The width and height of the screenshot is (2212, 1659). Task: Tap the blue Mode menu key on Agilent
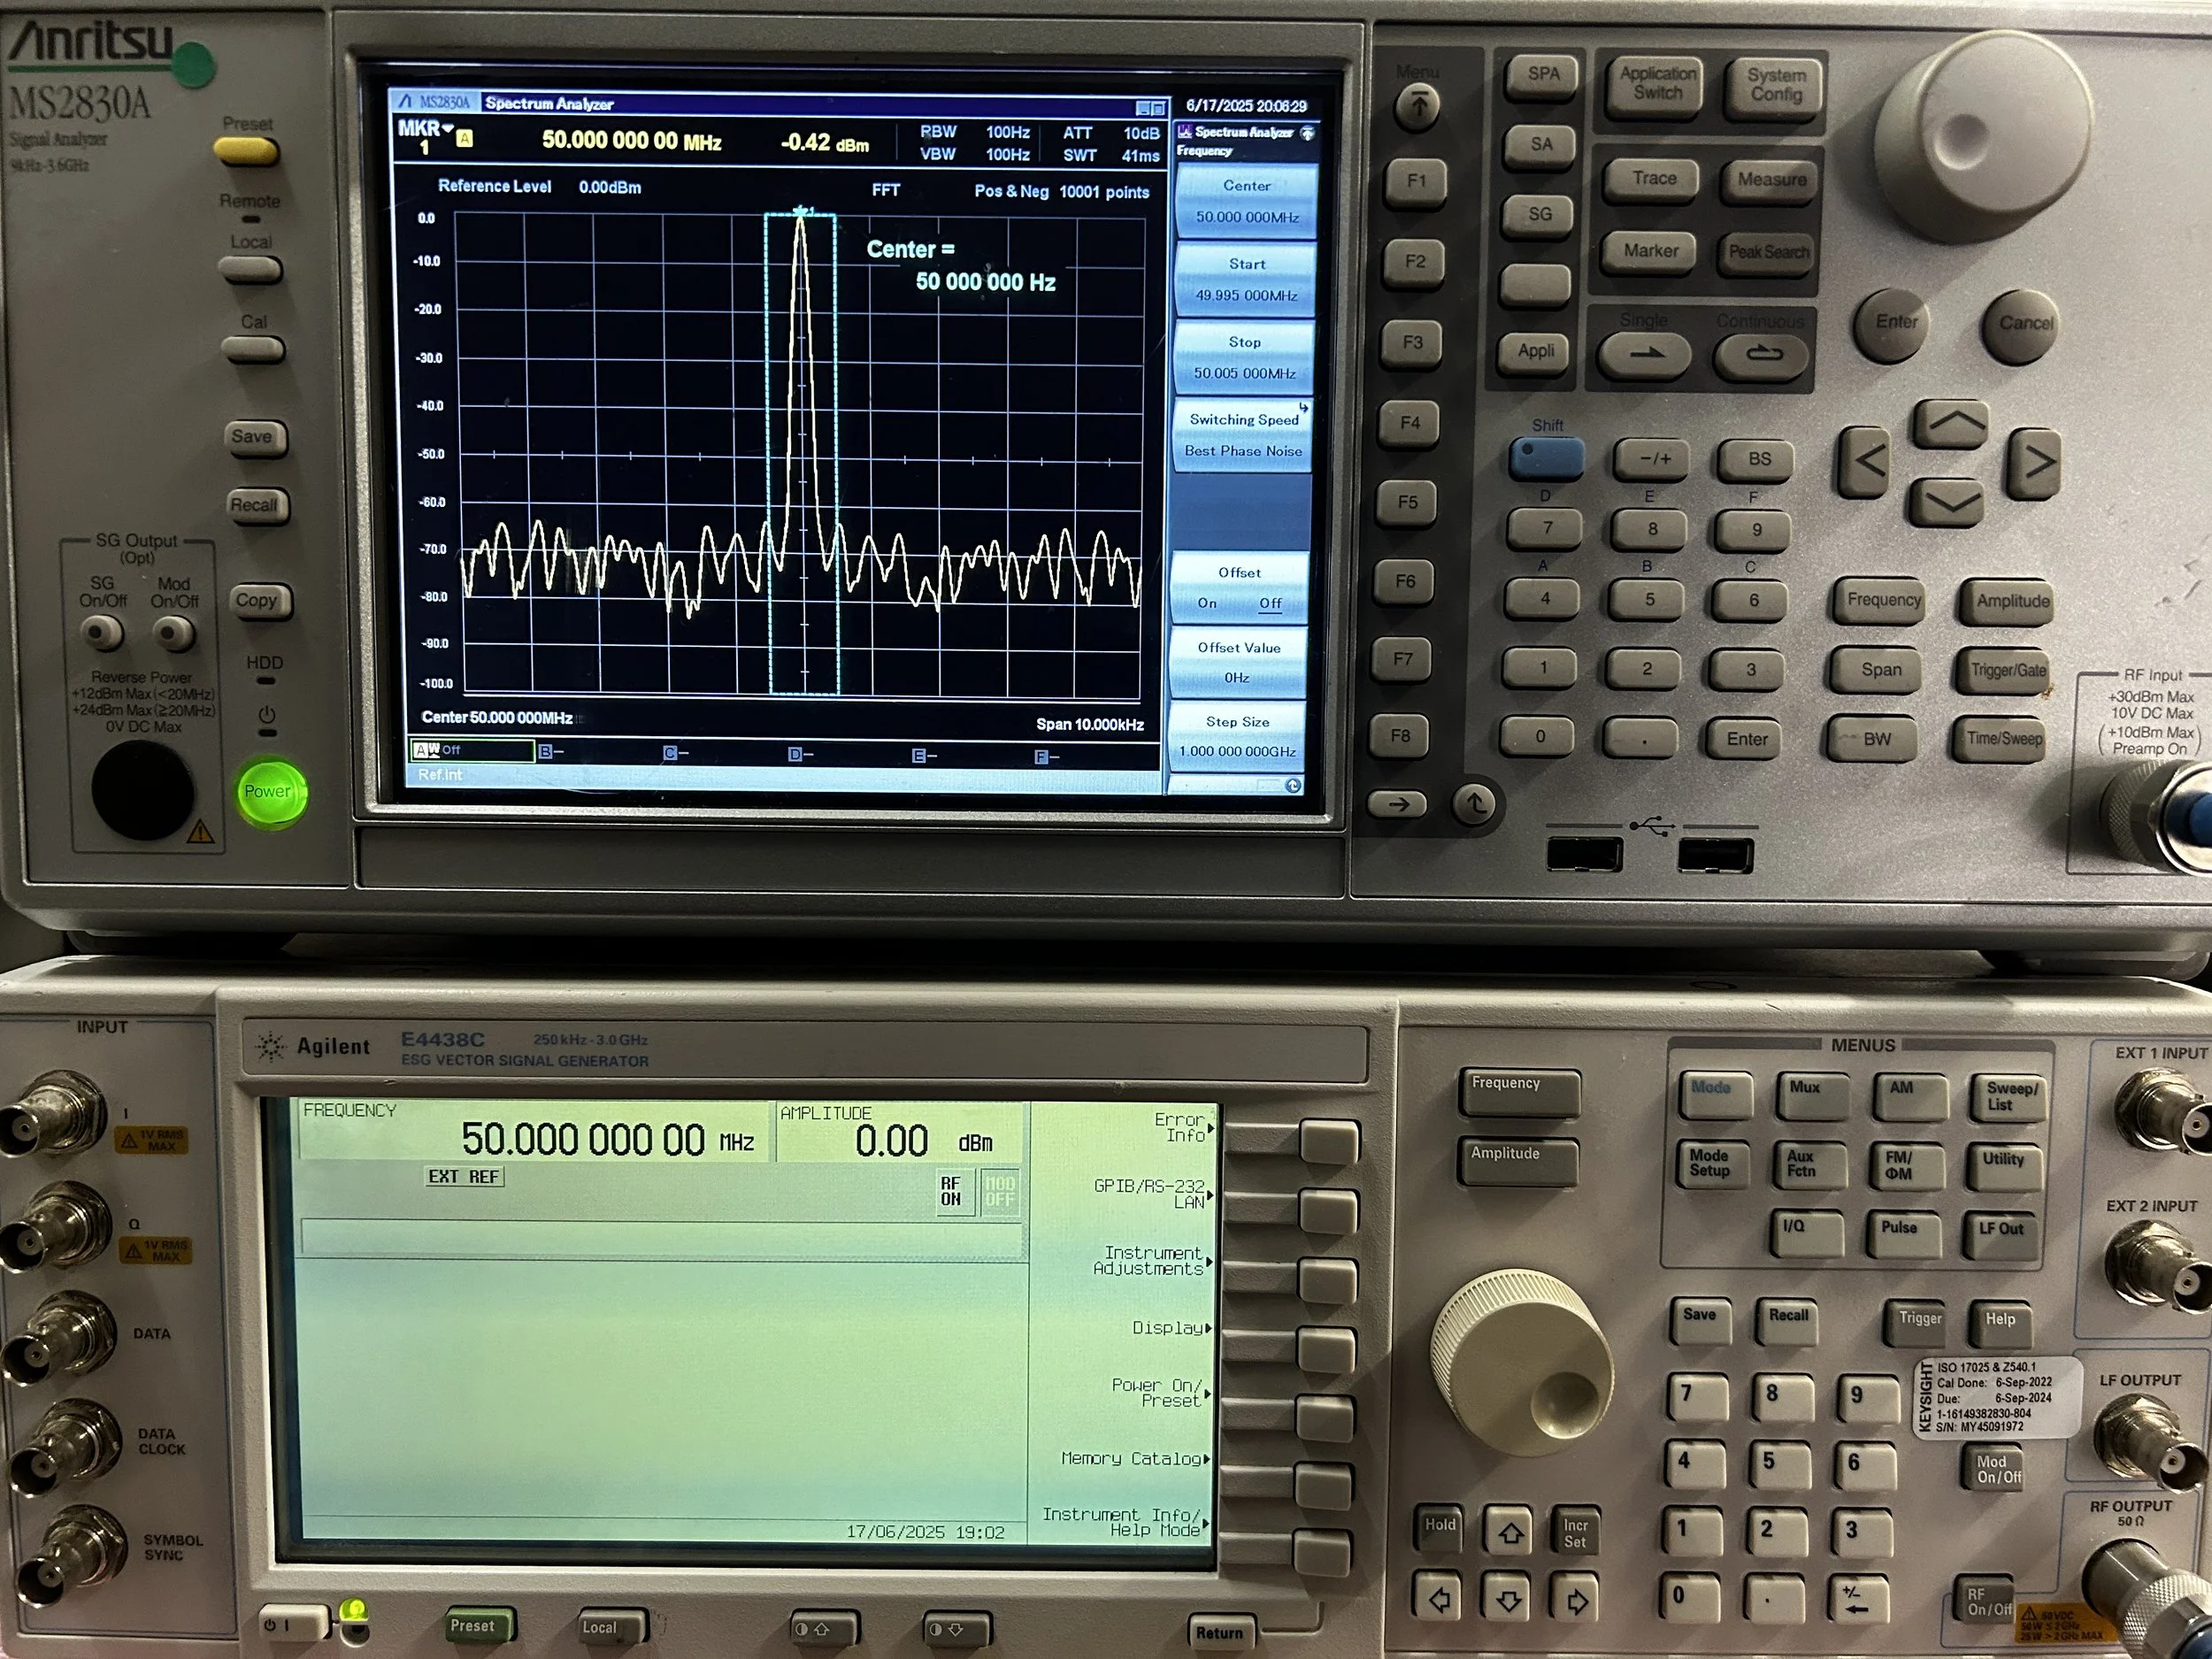coord(1714,1096)
